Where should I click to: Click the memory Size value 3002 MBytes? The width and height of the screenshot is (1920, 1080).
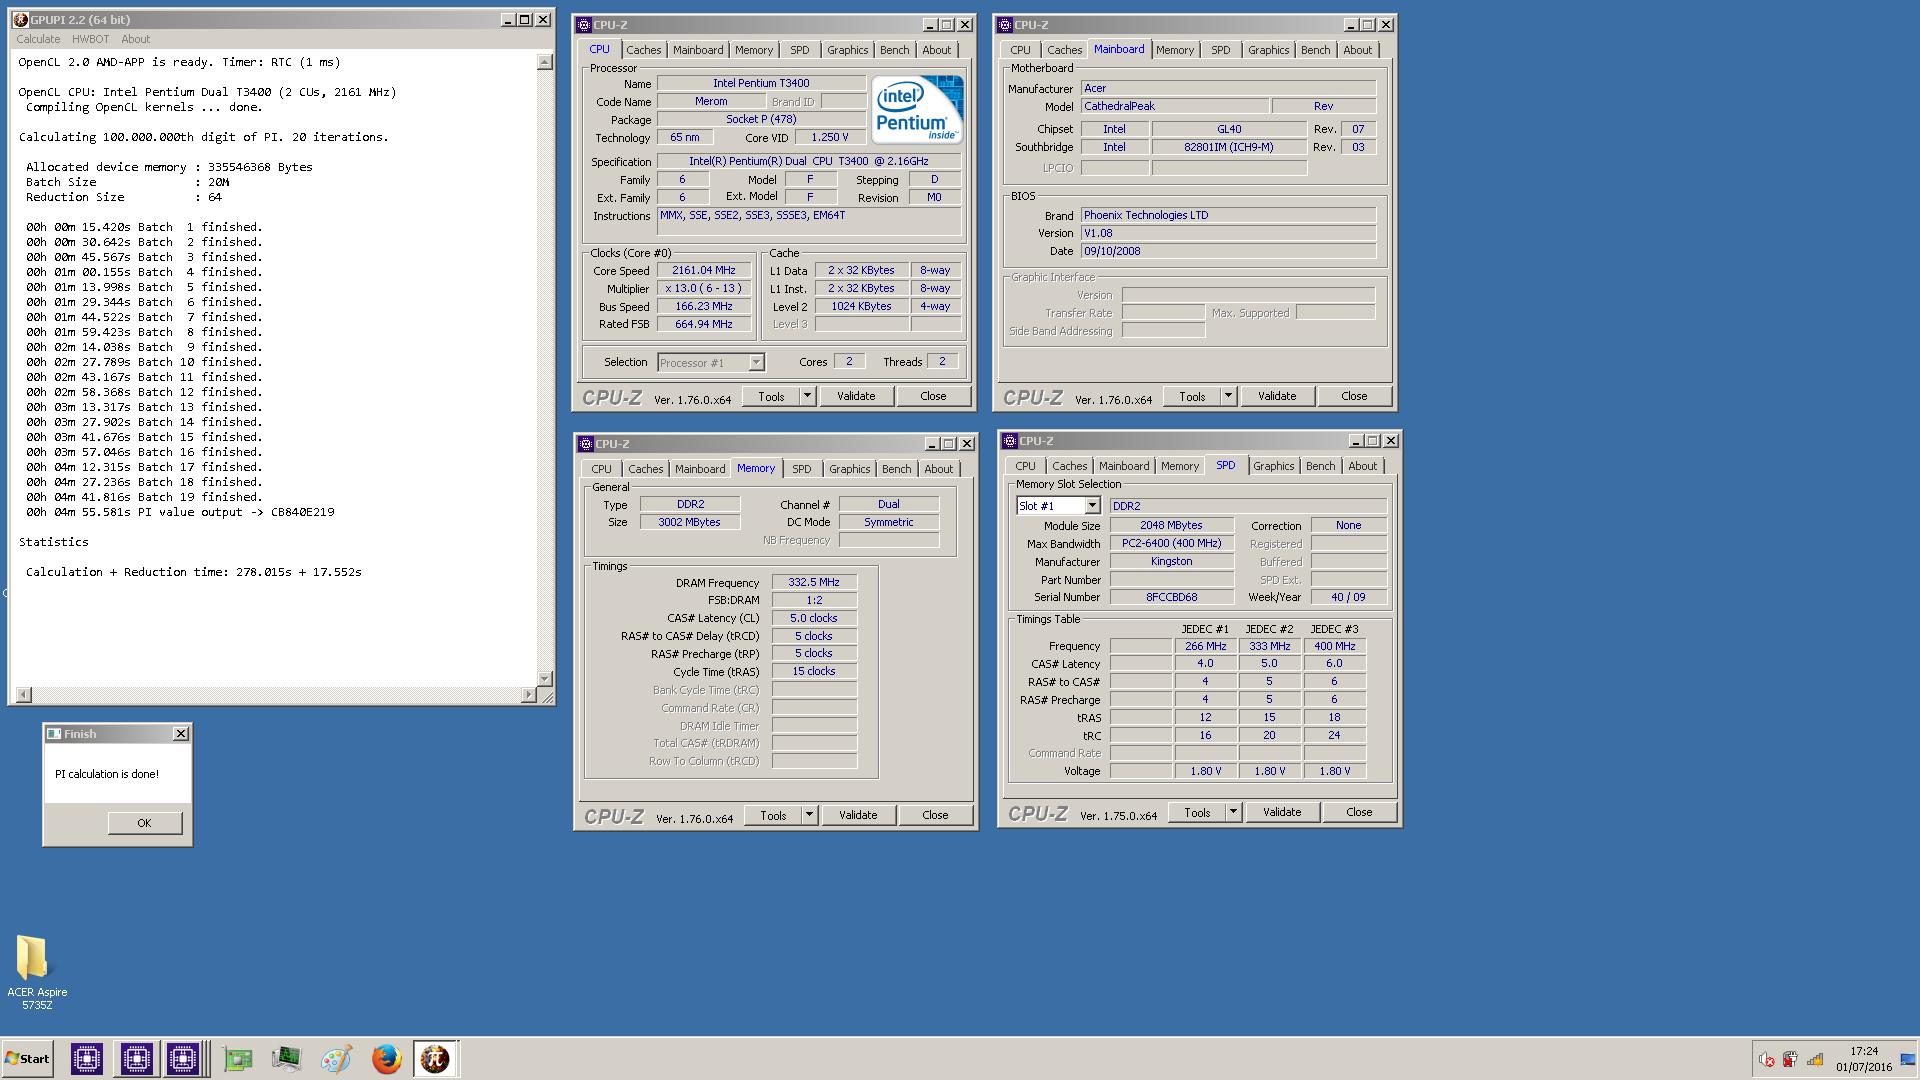(689, 522)
